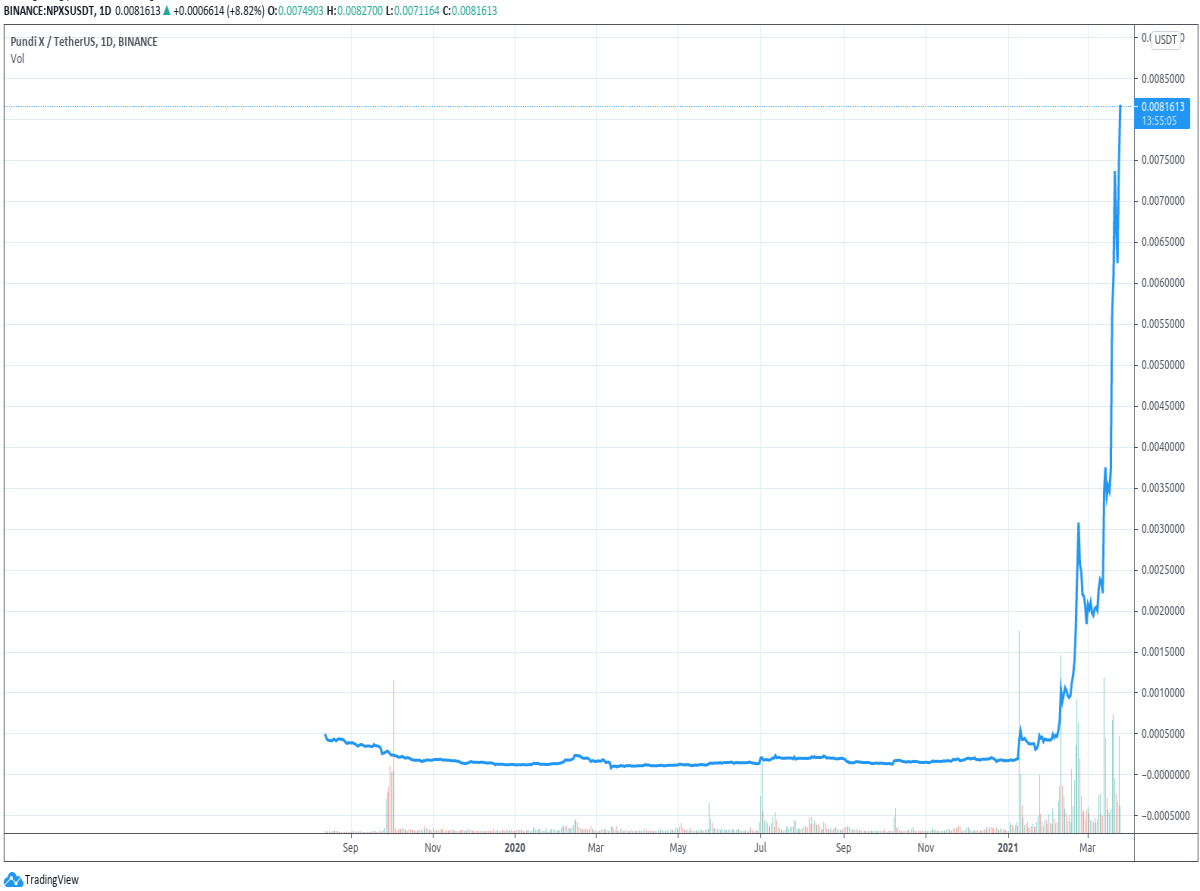Click the TradingView wordmark text
Image resolution: width=1200 pixels, height=891 pixels.
52,880
